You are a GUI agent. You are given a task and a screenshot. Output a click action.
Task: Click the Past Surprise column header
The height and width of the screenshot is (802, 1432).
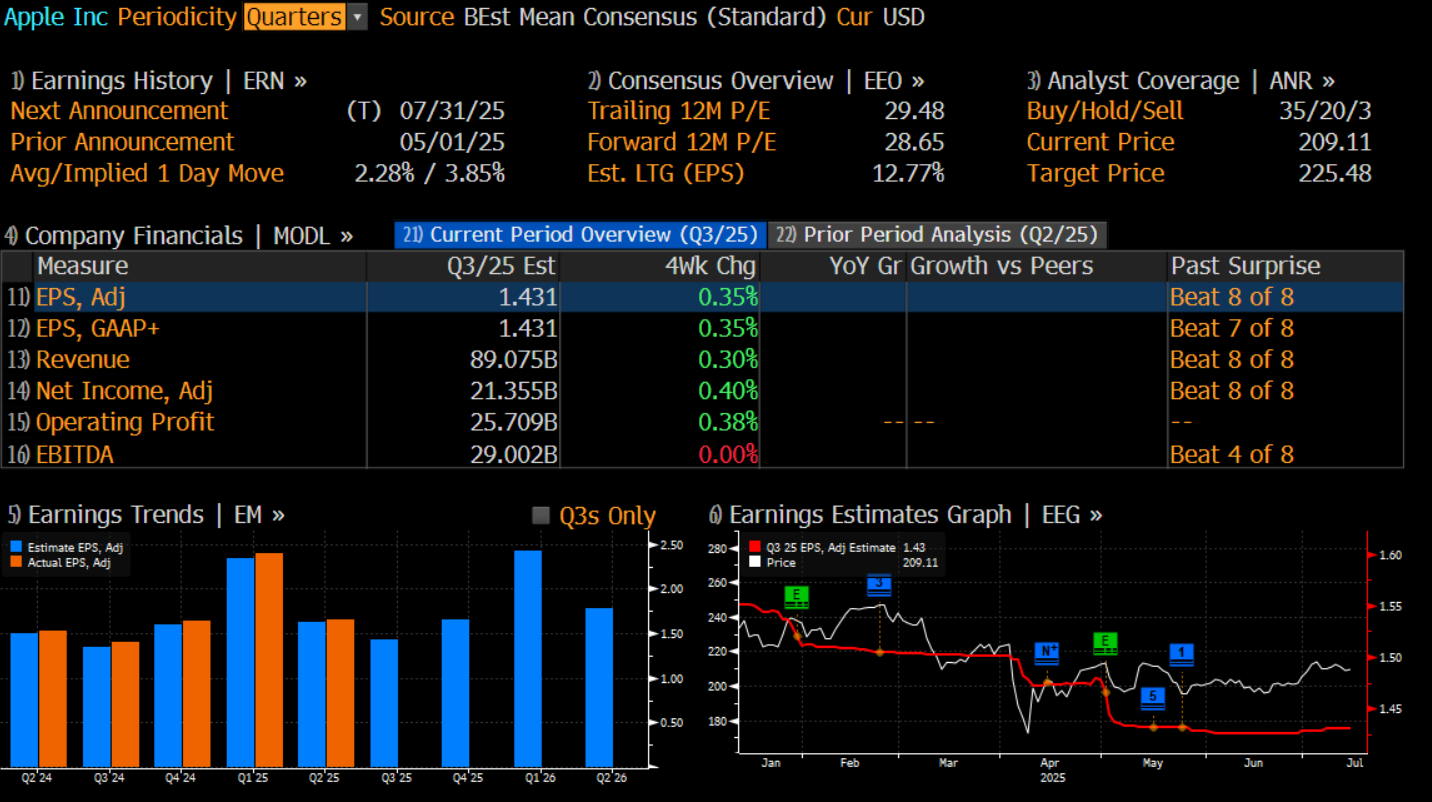click(1285, 266)
